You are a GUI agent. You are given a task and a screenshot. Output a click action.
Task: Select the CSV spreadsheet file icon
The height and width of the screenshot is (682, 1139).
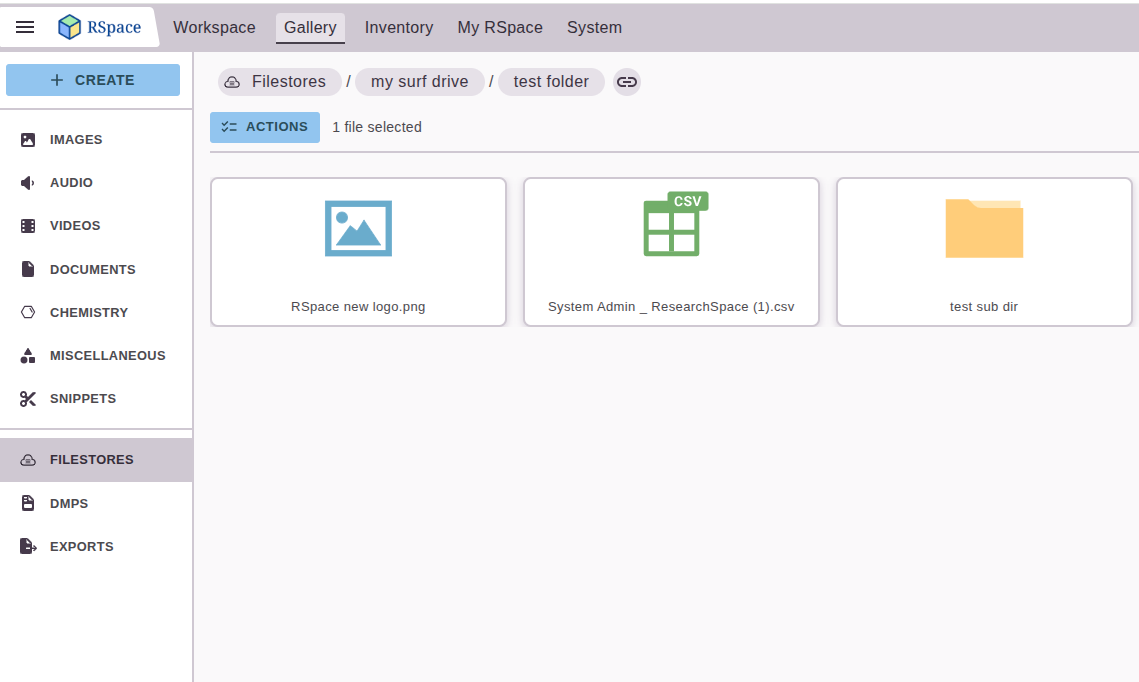point(675,224)
